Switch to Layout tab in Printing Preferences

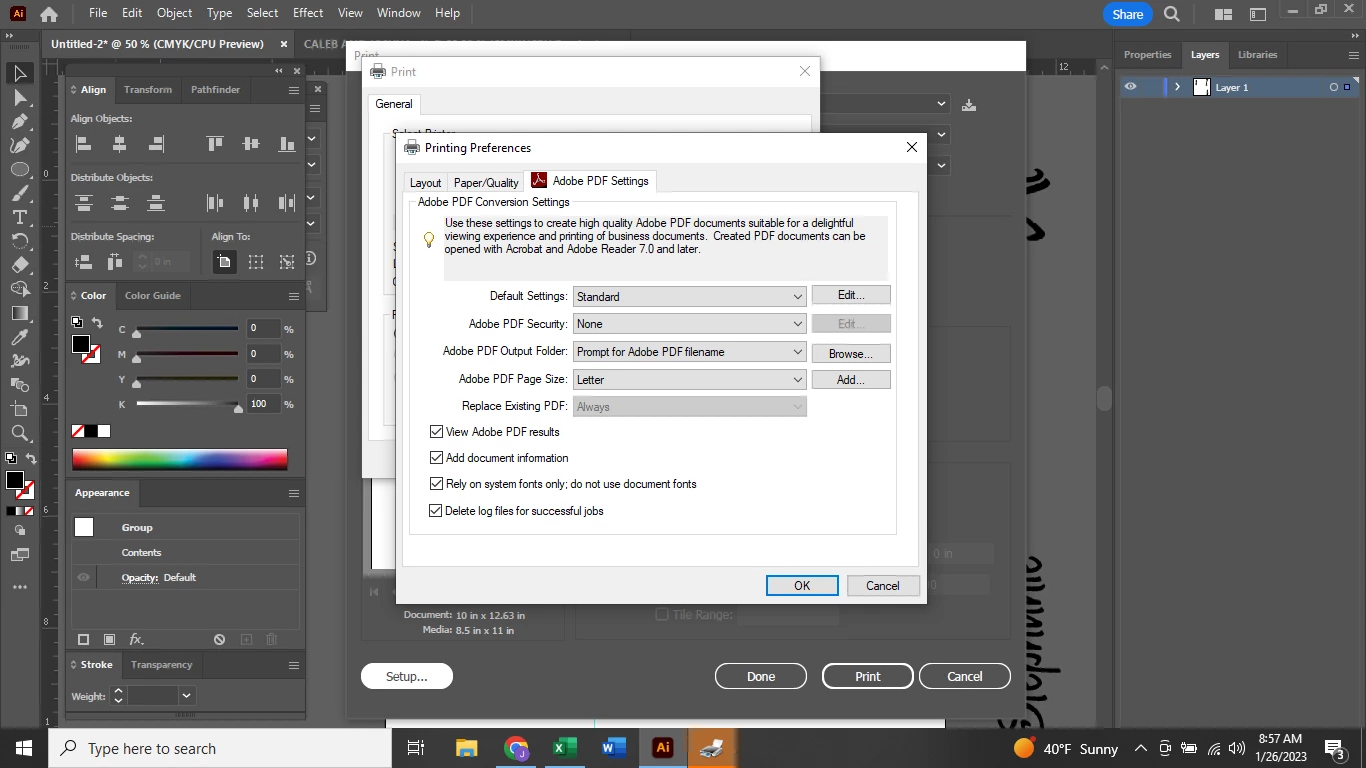[425, 183]
